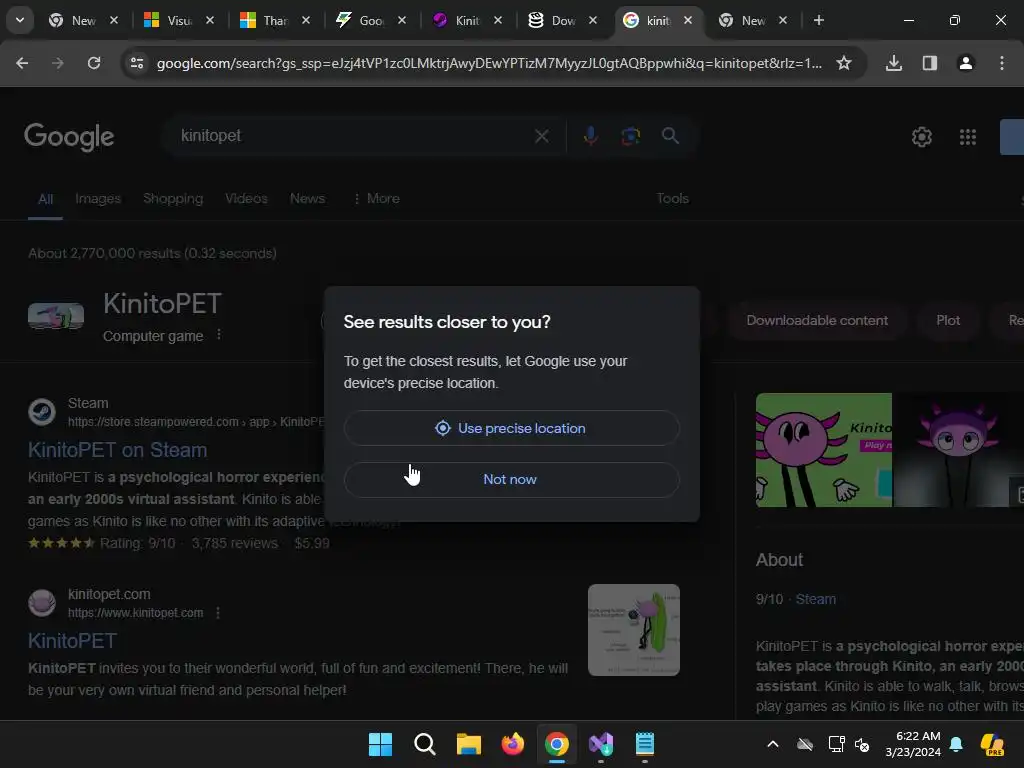1024x768 pixels.
Task: Open a new tab with plus
Action: (x=818, y=20)
